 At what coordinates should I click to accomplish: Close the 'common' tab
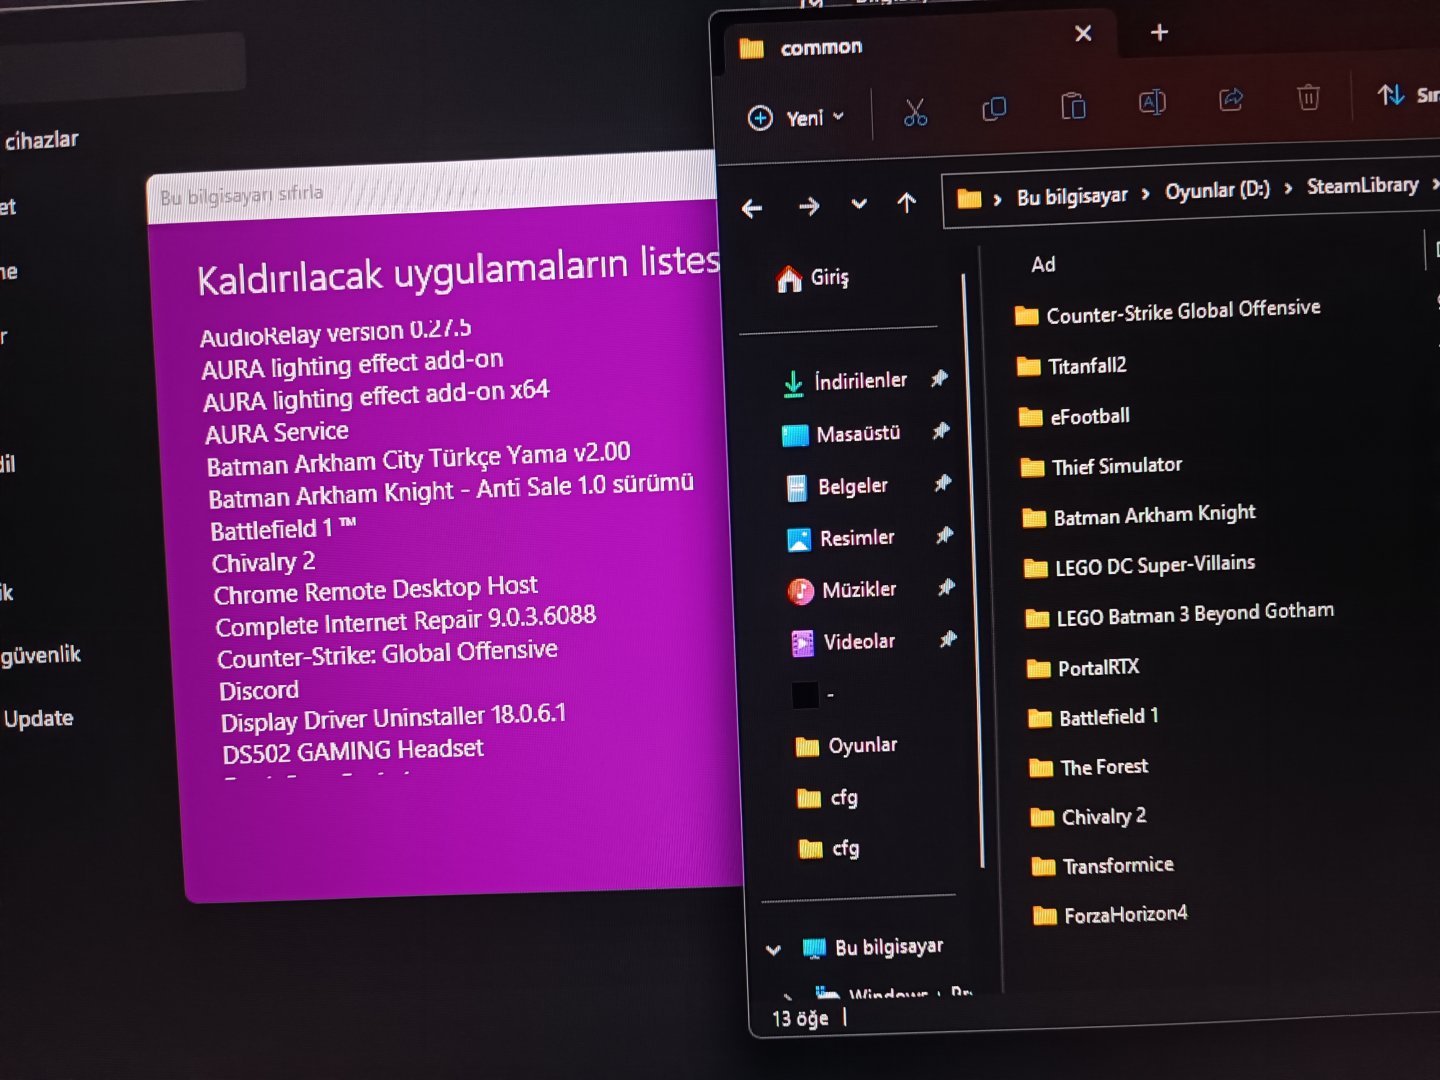(1083, 34)
